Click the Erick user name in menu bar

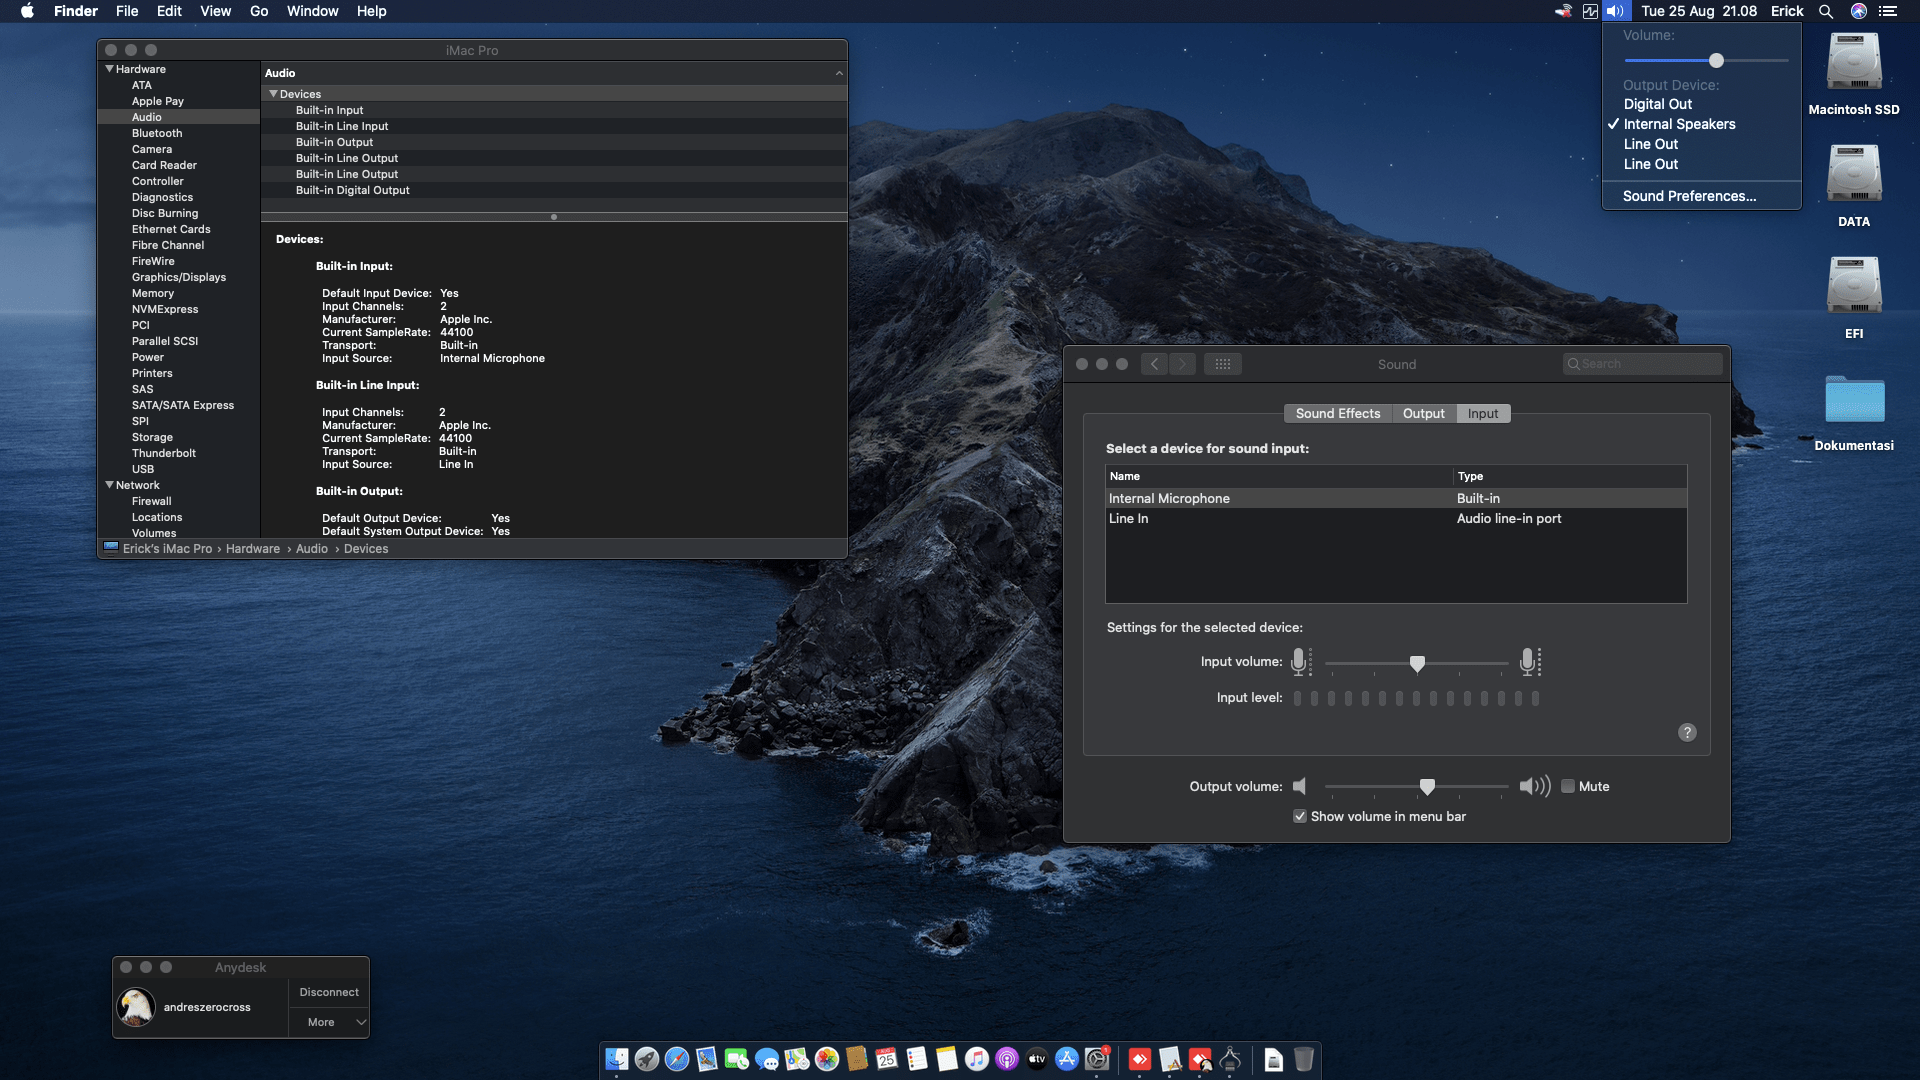tap(1787, 11)
